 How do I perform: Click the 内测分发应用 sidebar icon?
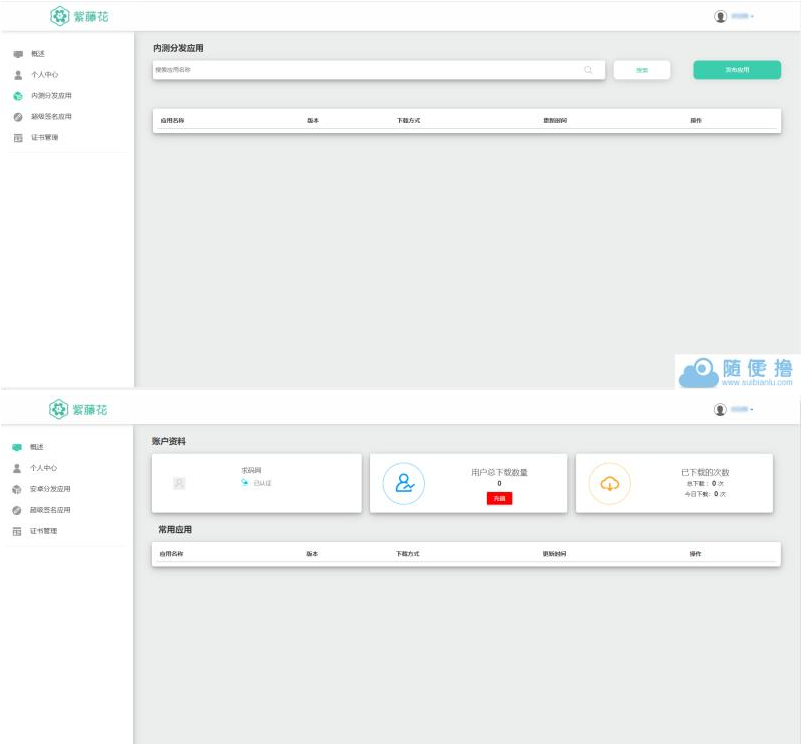(18, 96)
